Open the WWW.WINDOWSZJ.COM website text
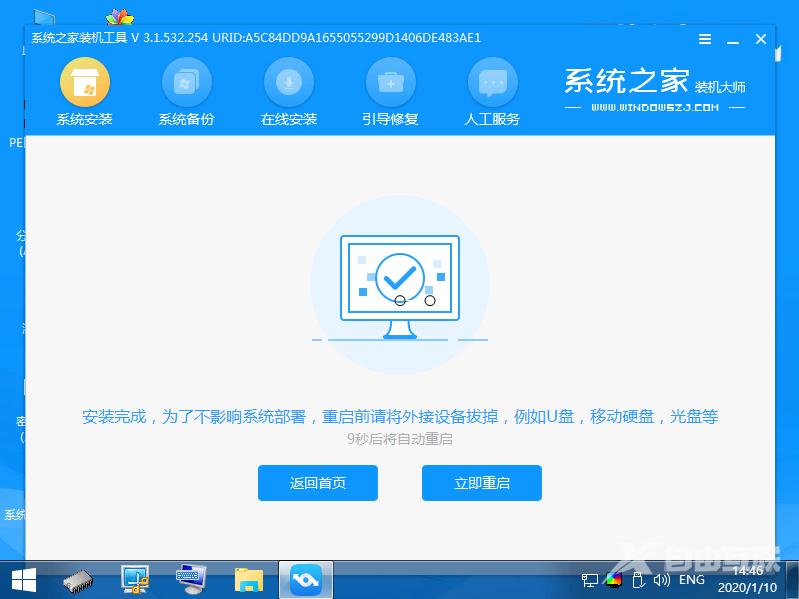The height and width of the screenshot is (599, 799). 655,107
